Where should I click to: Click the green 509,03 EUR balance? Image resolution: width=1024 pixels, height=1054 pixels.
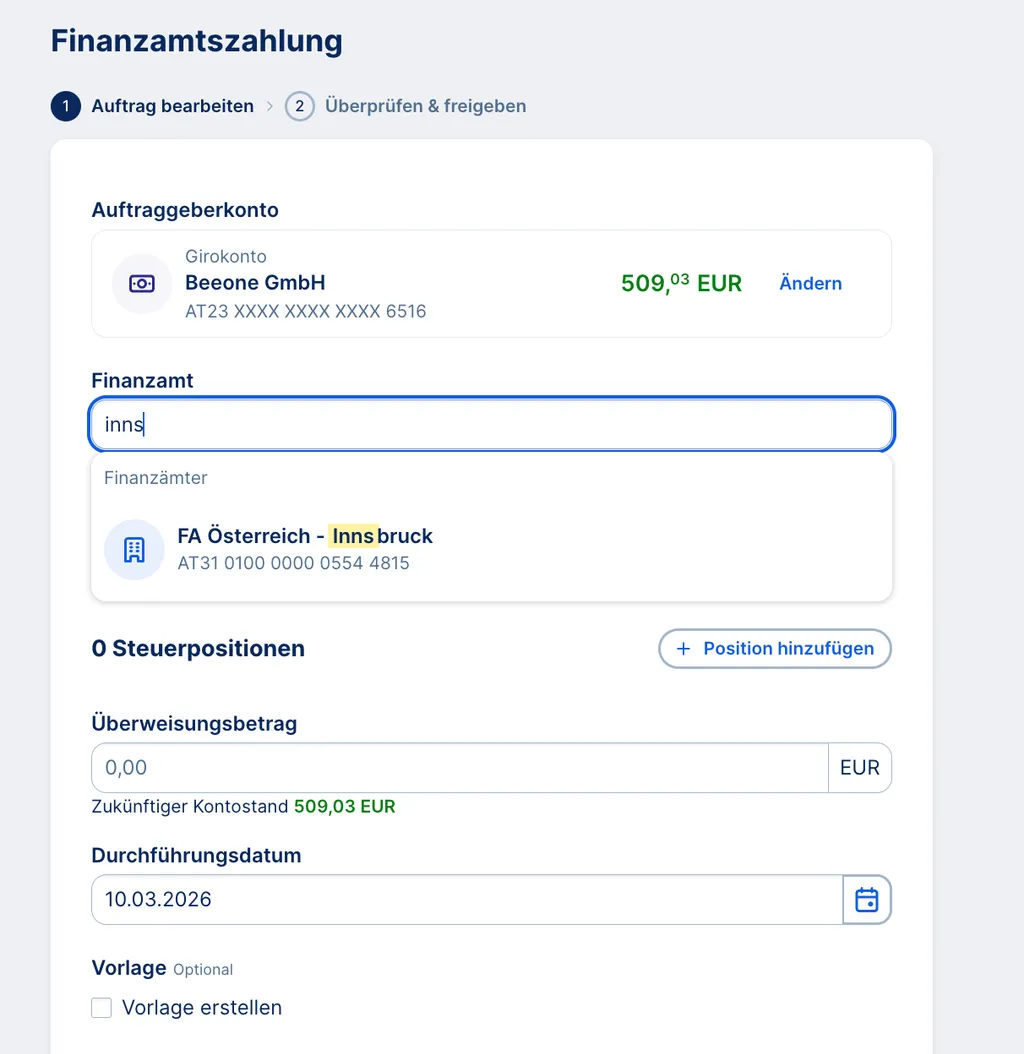[x=681, y=283]
